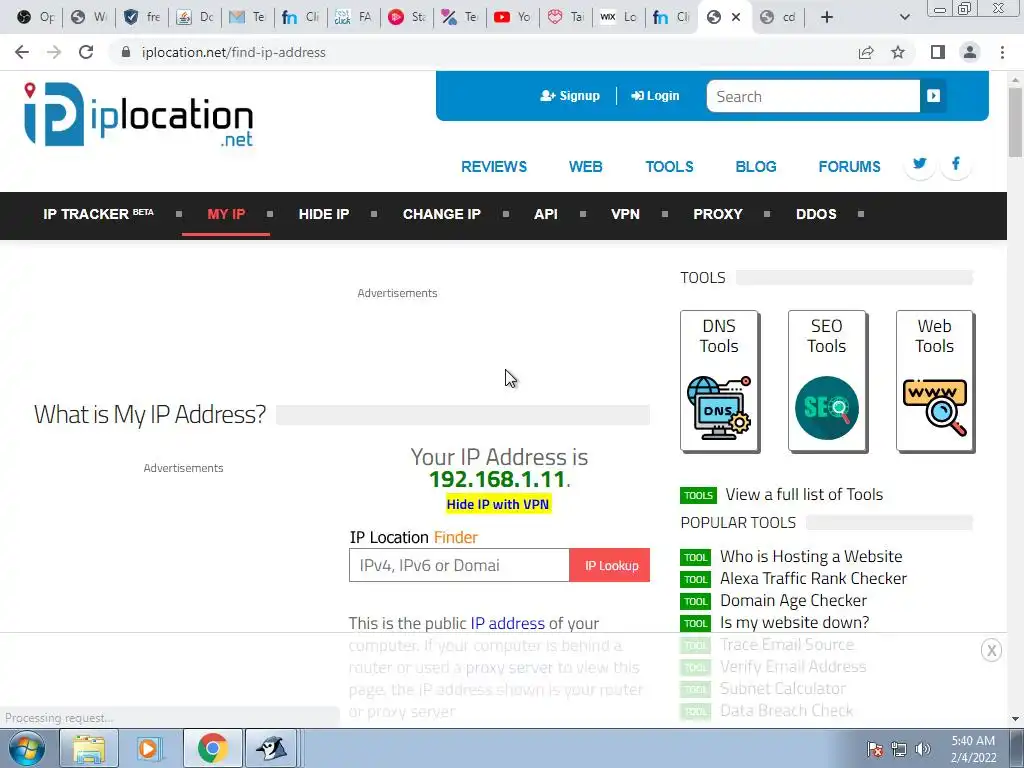Toggle the browser side panel icon
The image size is (1024, 768).
pyautogui.click(x=938, y=52)
